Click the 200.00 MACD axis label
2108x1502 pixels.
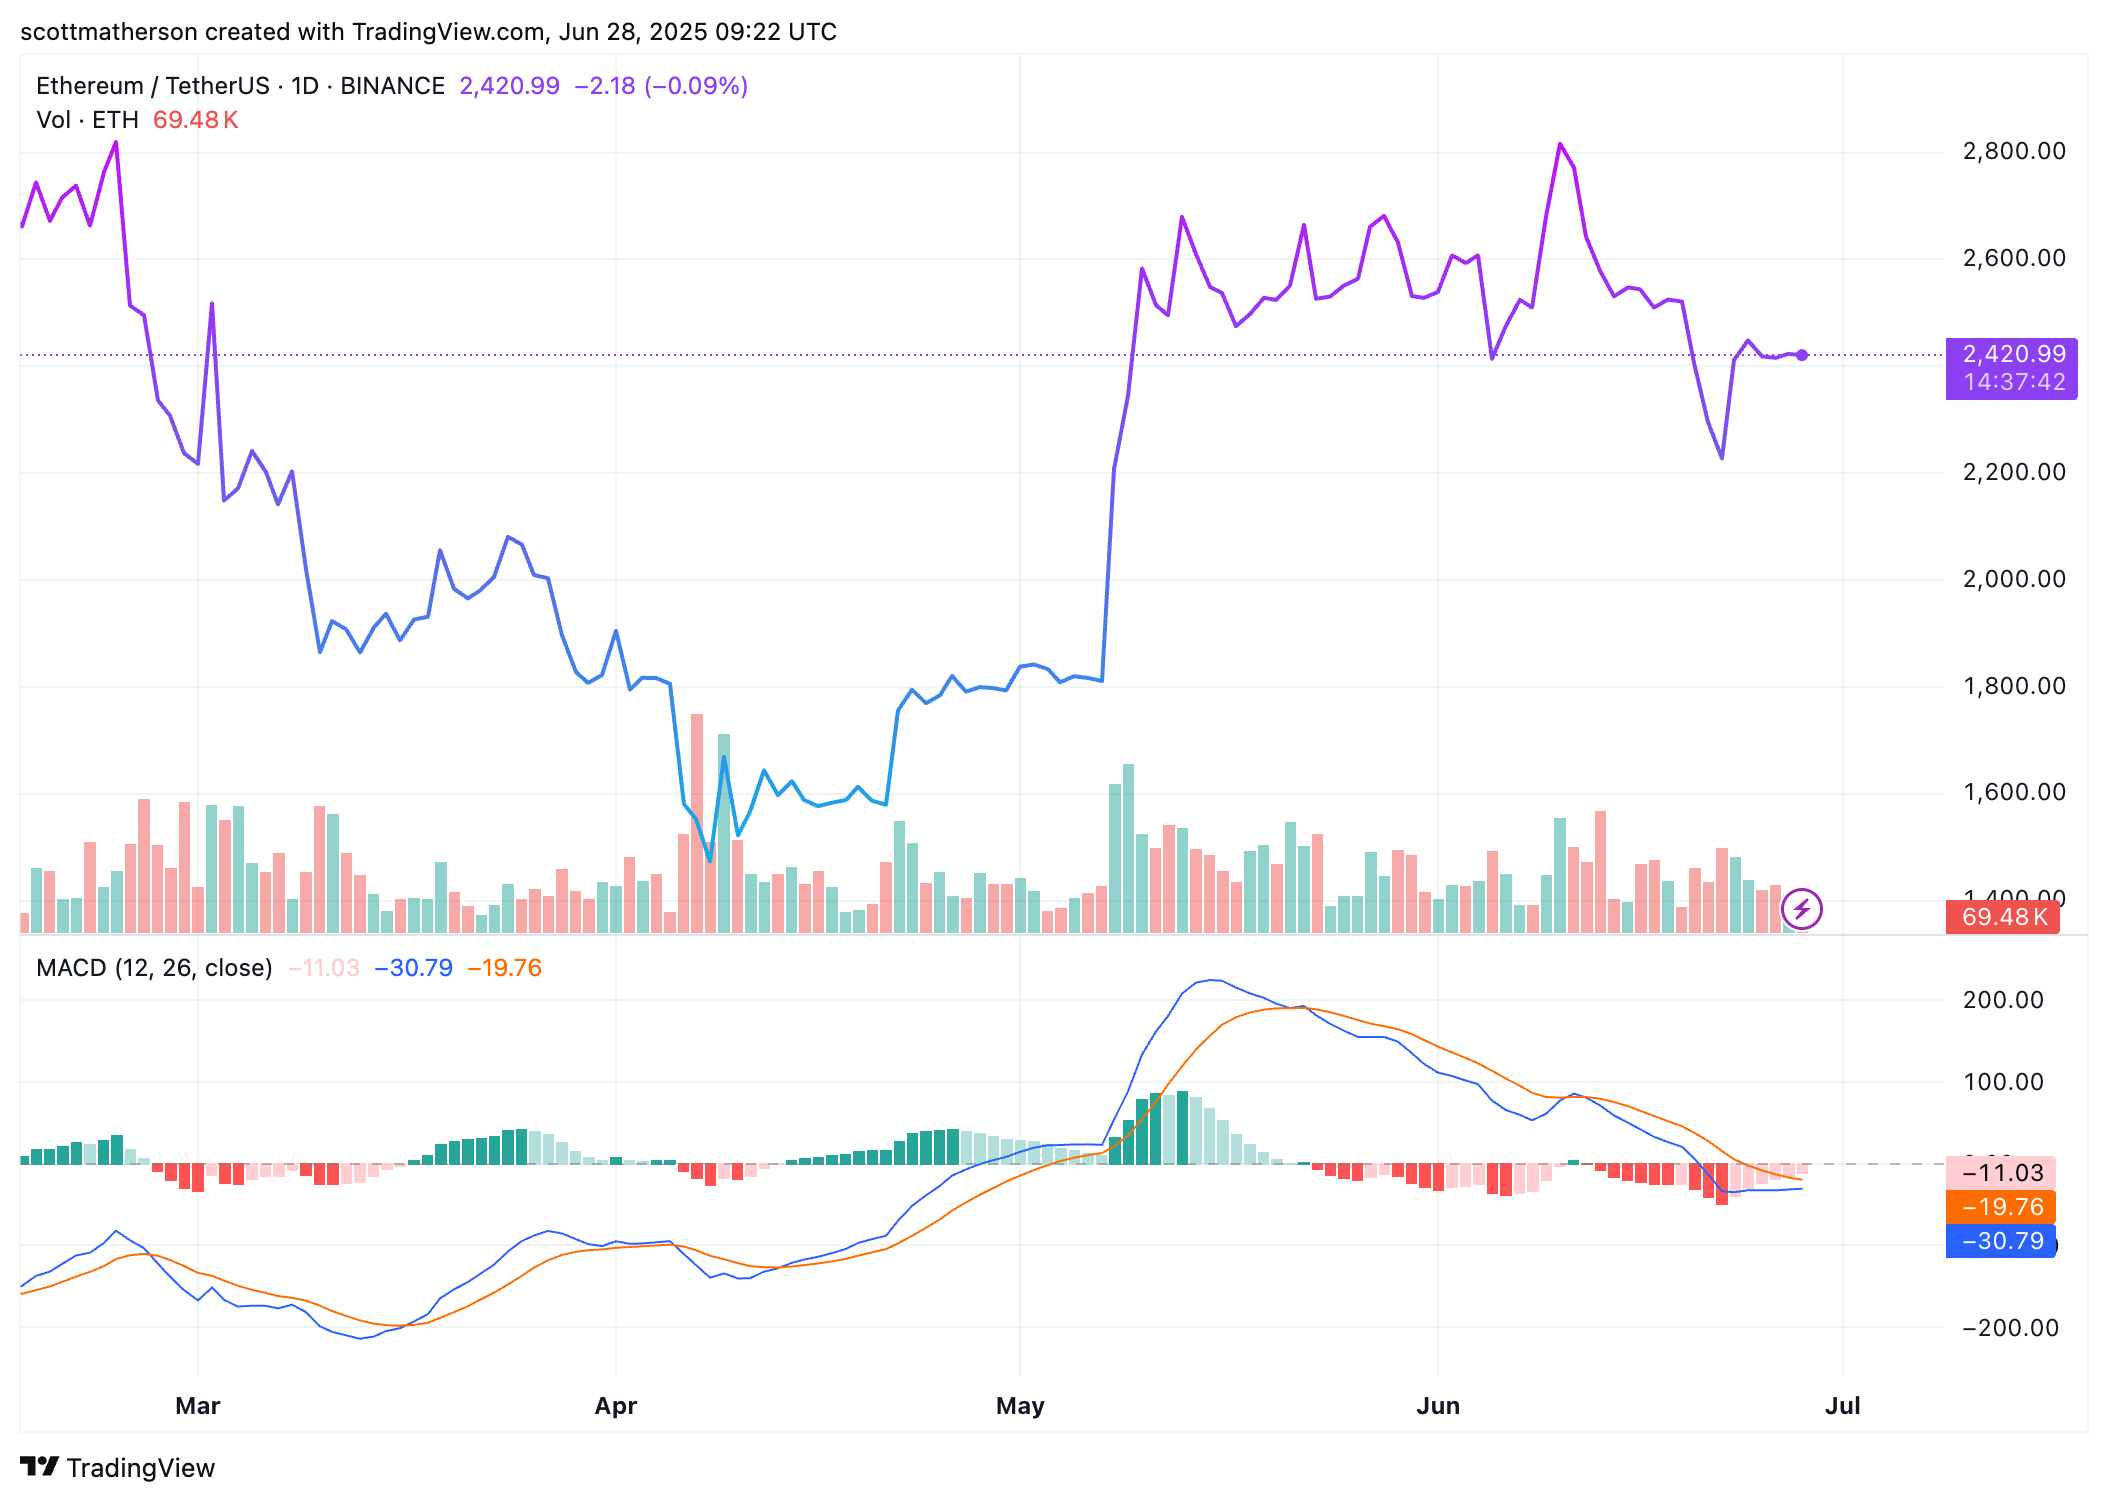pos(2003,1000)
